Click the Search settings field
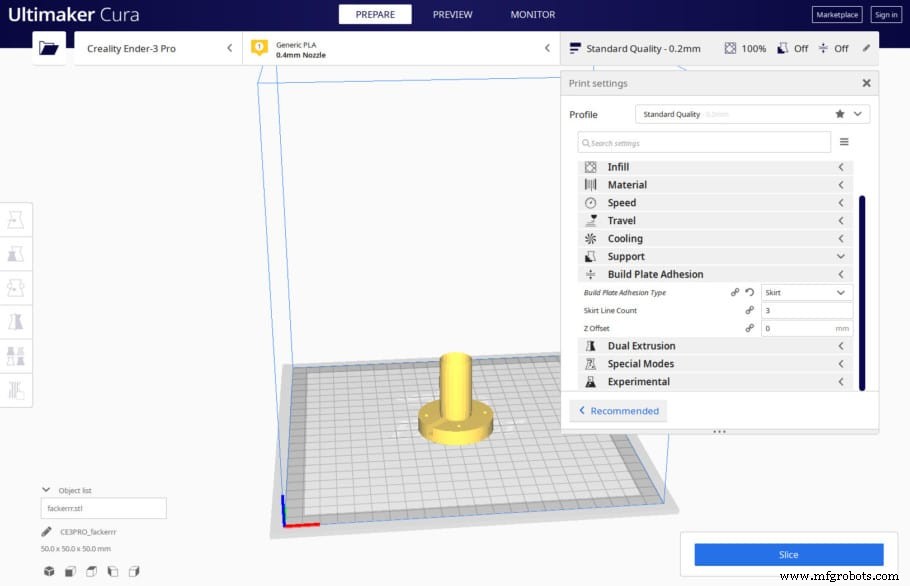This screenshot has width=910, height=586. (x=707, y=142)
